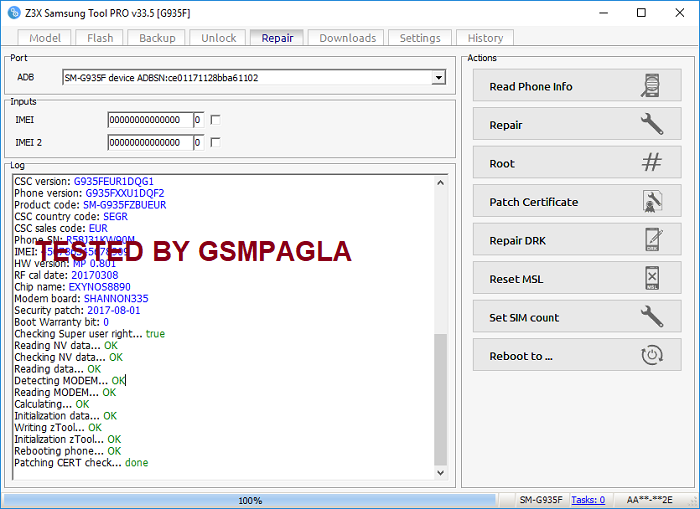Click Patching CERT check... done line

tap(81, 463)
